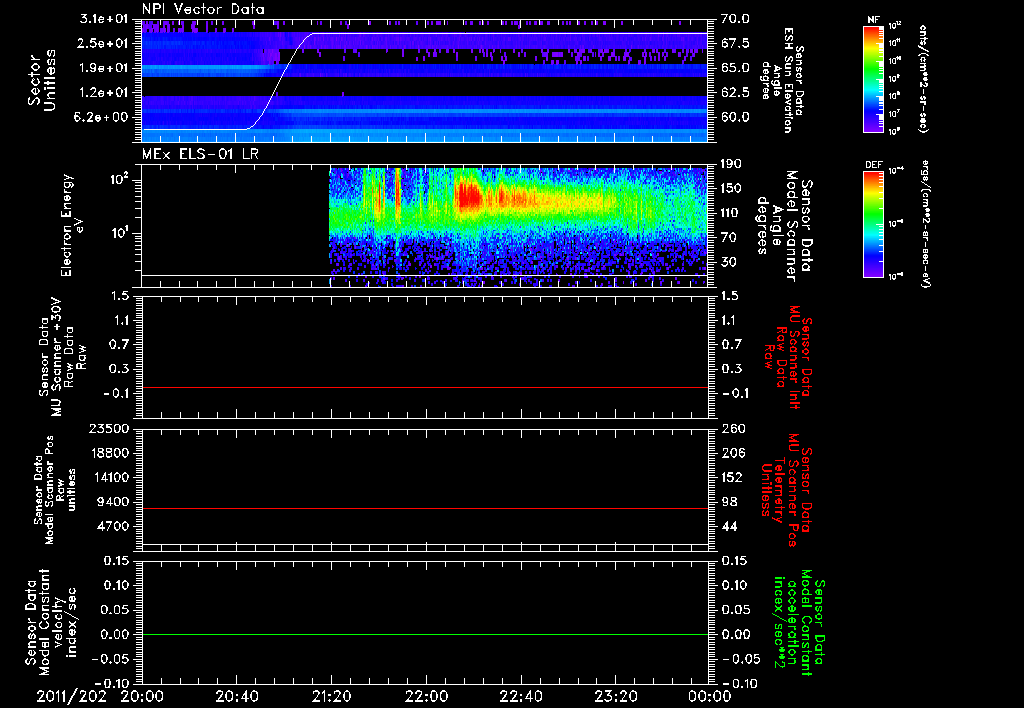Click the 00:00 time axis label

[x=710, y=696]
